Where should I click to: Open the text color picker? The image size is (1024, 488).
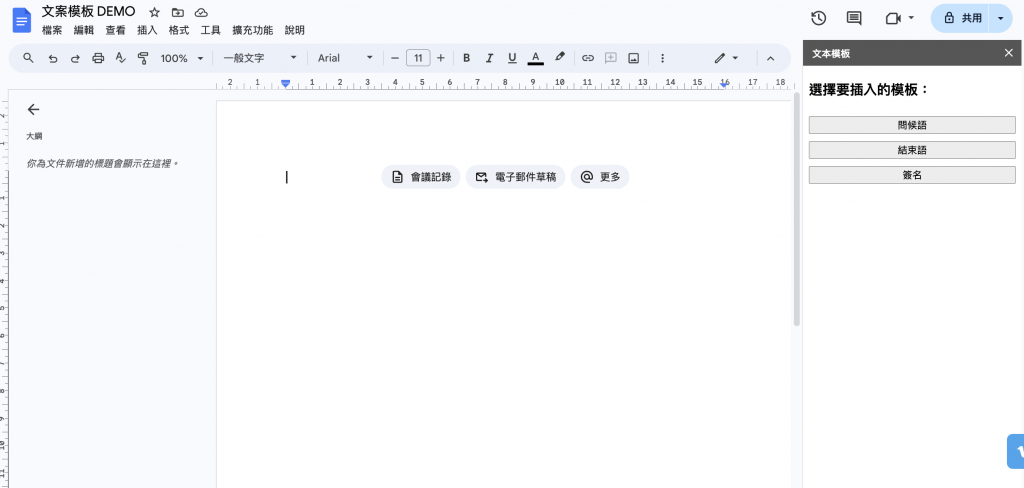coord(536,58)
